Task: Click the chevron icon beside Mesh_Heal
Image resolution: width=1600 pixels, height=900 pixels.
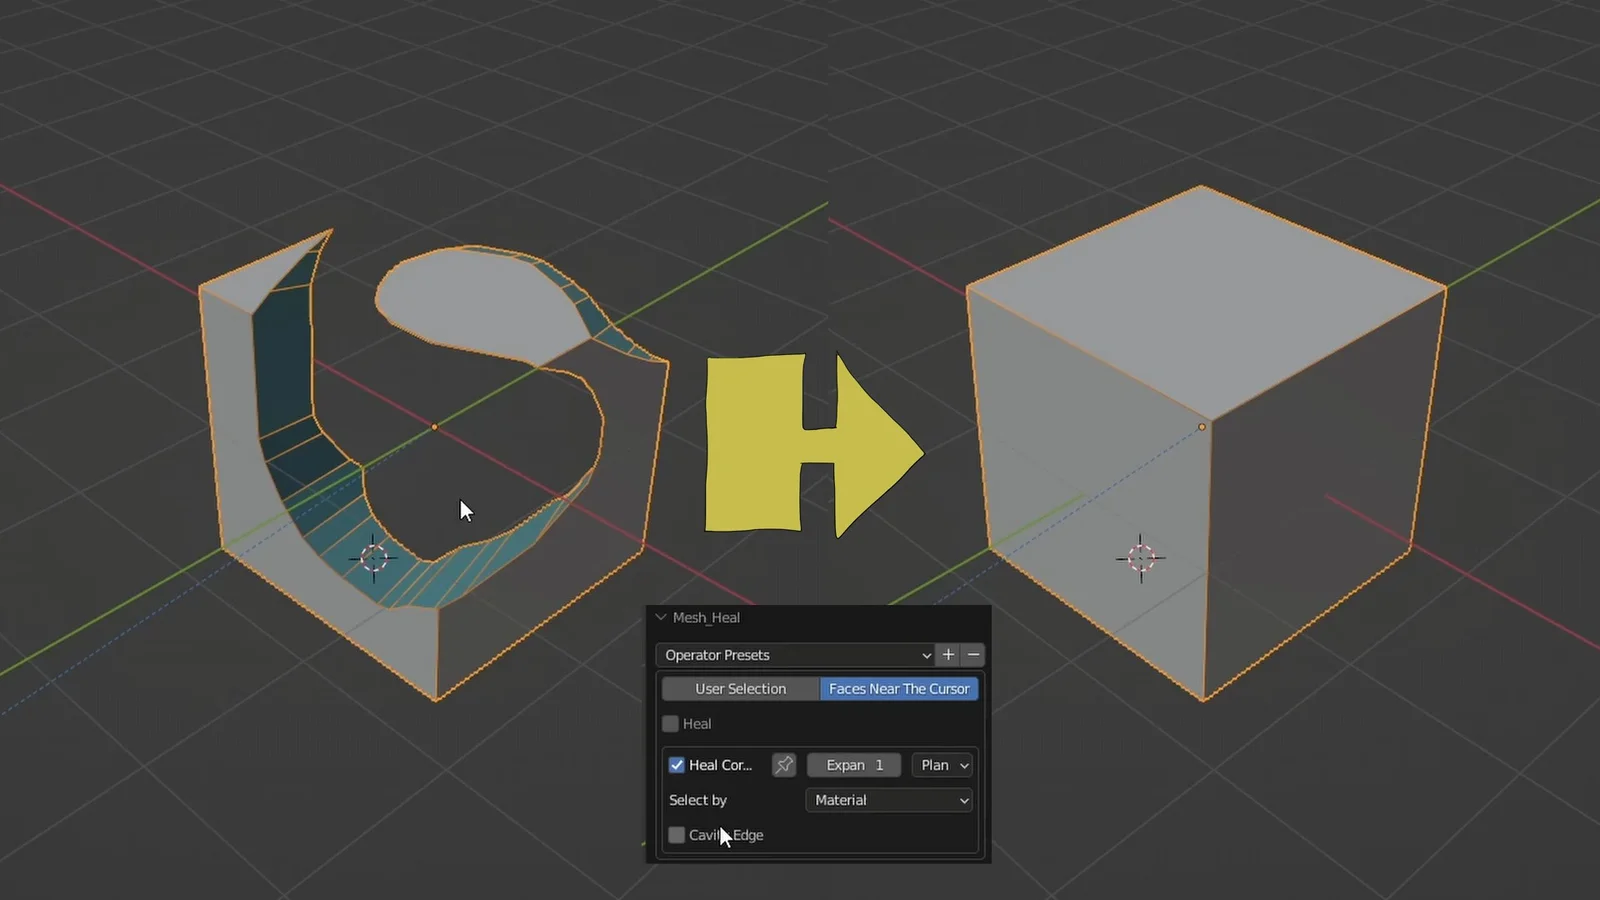Action: 660,617
